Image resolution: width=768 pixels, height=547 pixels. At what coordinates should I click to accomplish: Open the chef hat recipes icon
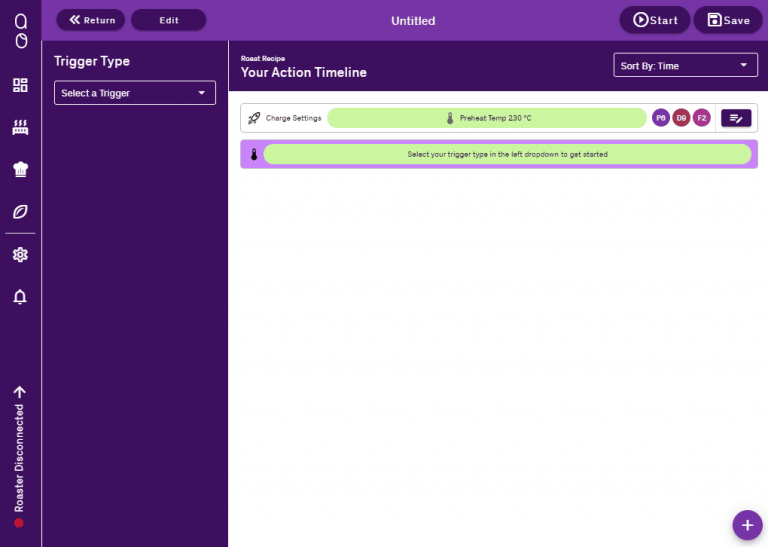[20, 169]
